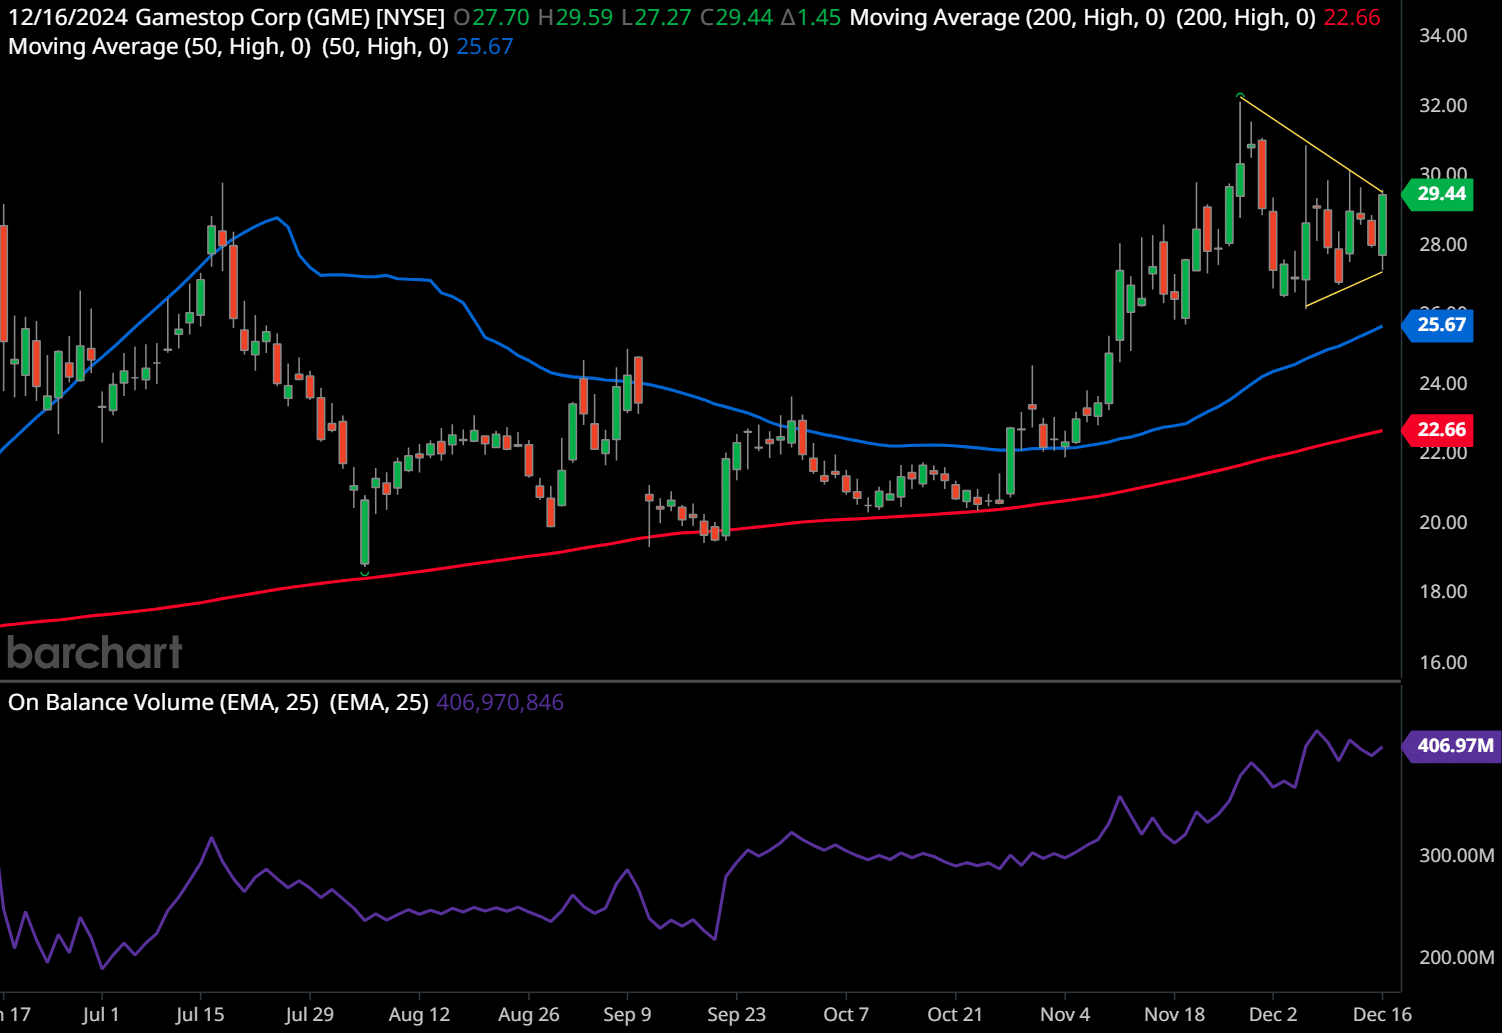
Task: Click the Oct 7 date label
Action: [846, 1014]
